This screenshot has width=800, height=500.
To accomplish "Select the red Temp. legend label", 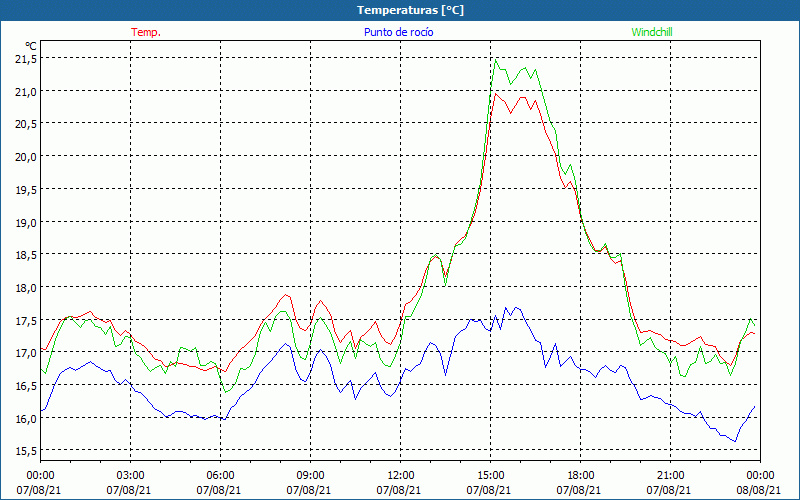I will (146, 32).
